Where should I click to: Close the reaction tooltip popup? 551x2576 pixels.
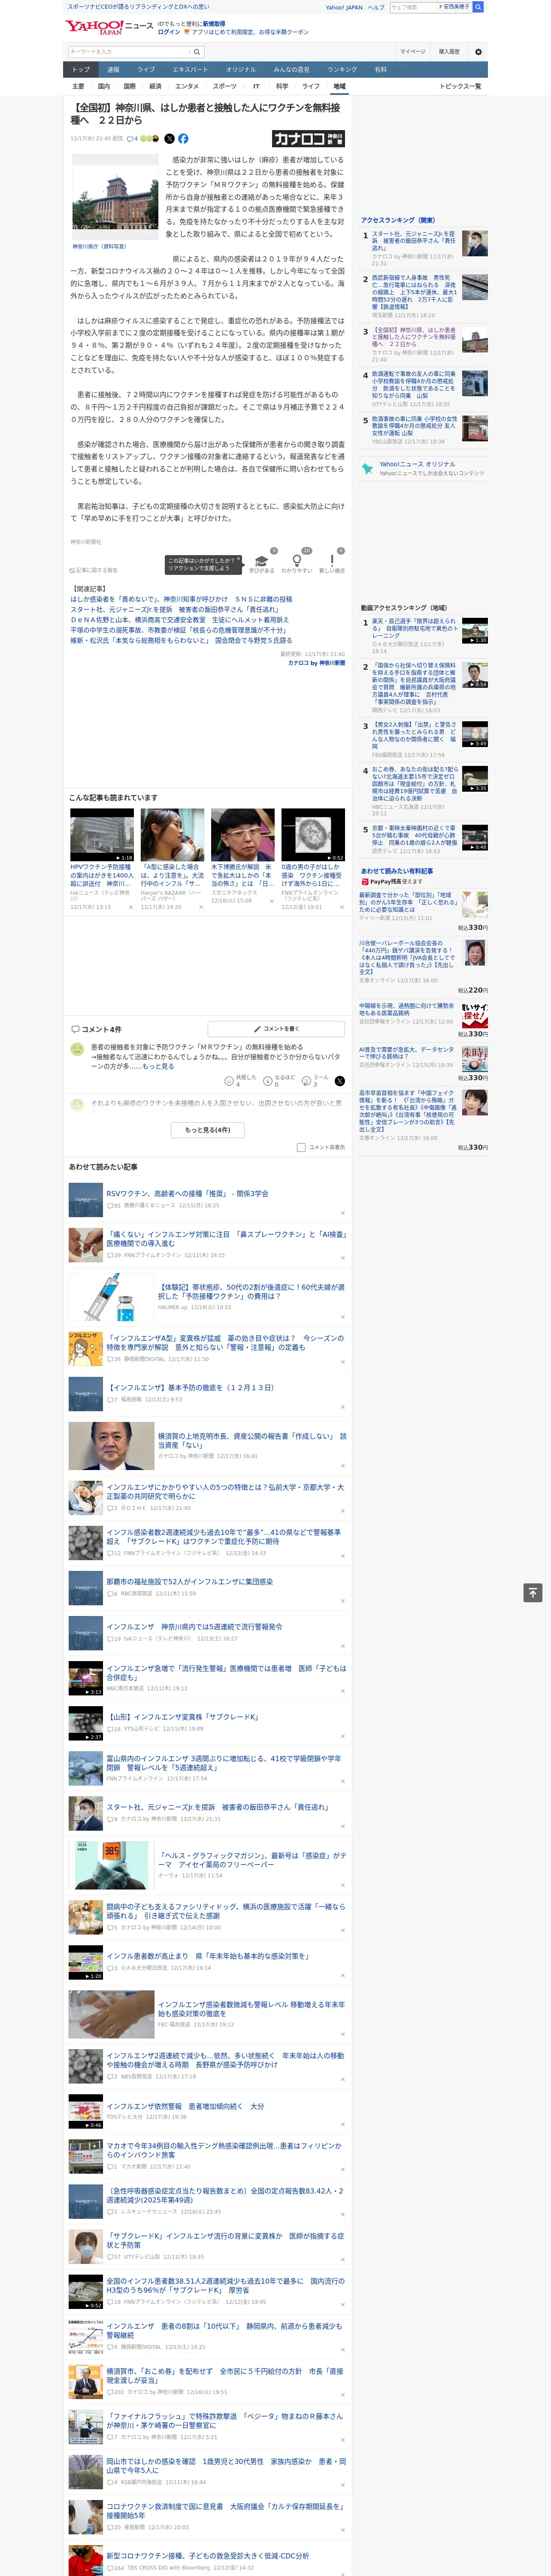click(x=240, y=560)
